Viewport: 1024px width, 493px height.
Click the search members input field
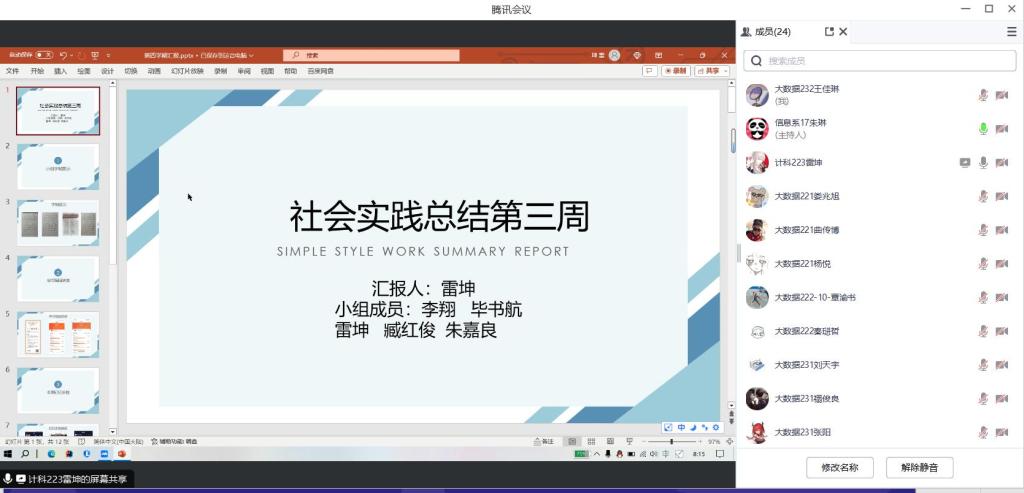(x=880, y=62)
